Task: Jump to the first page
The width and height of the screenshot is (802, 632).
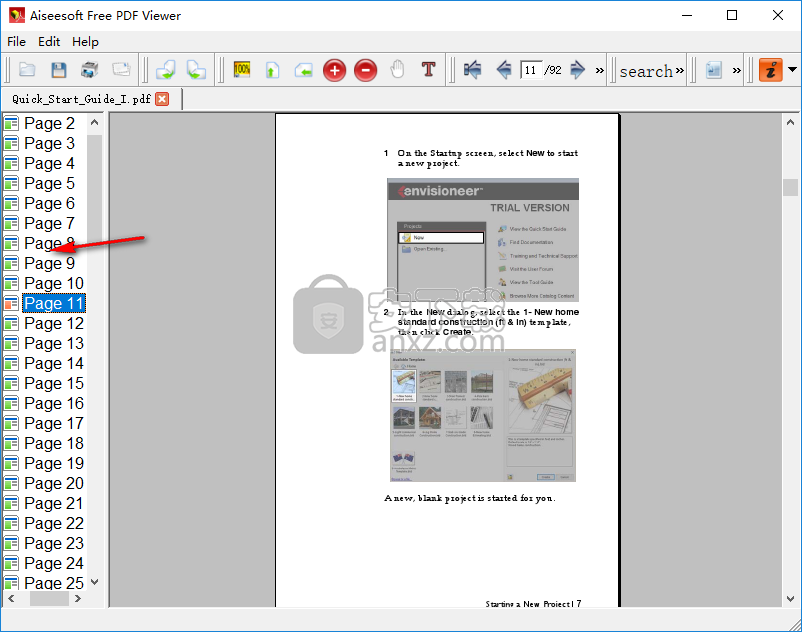Action: (472, 70)
